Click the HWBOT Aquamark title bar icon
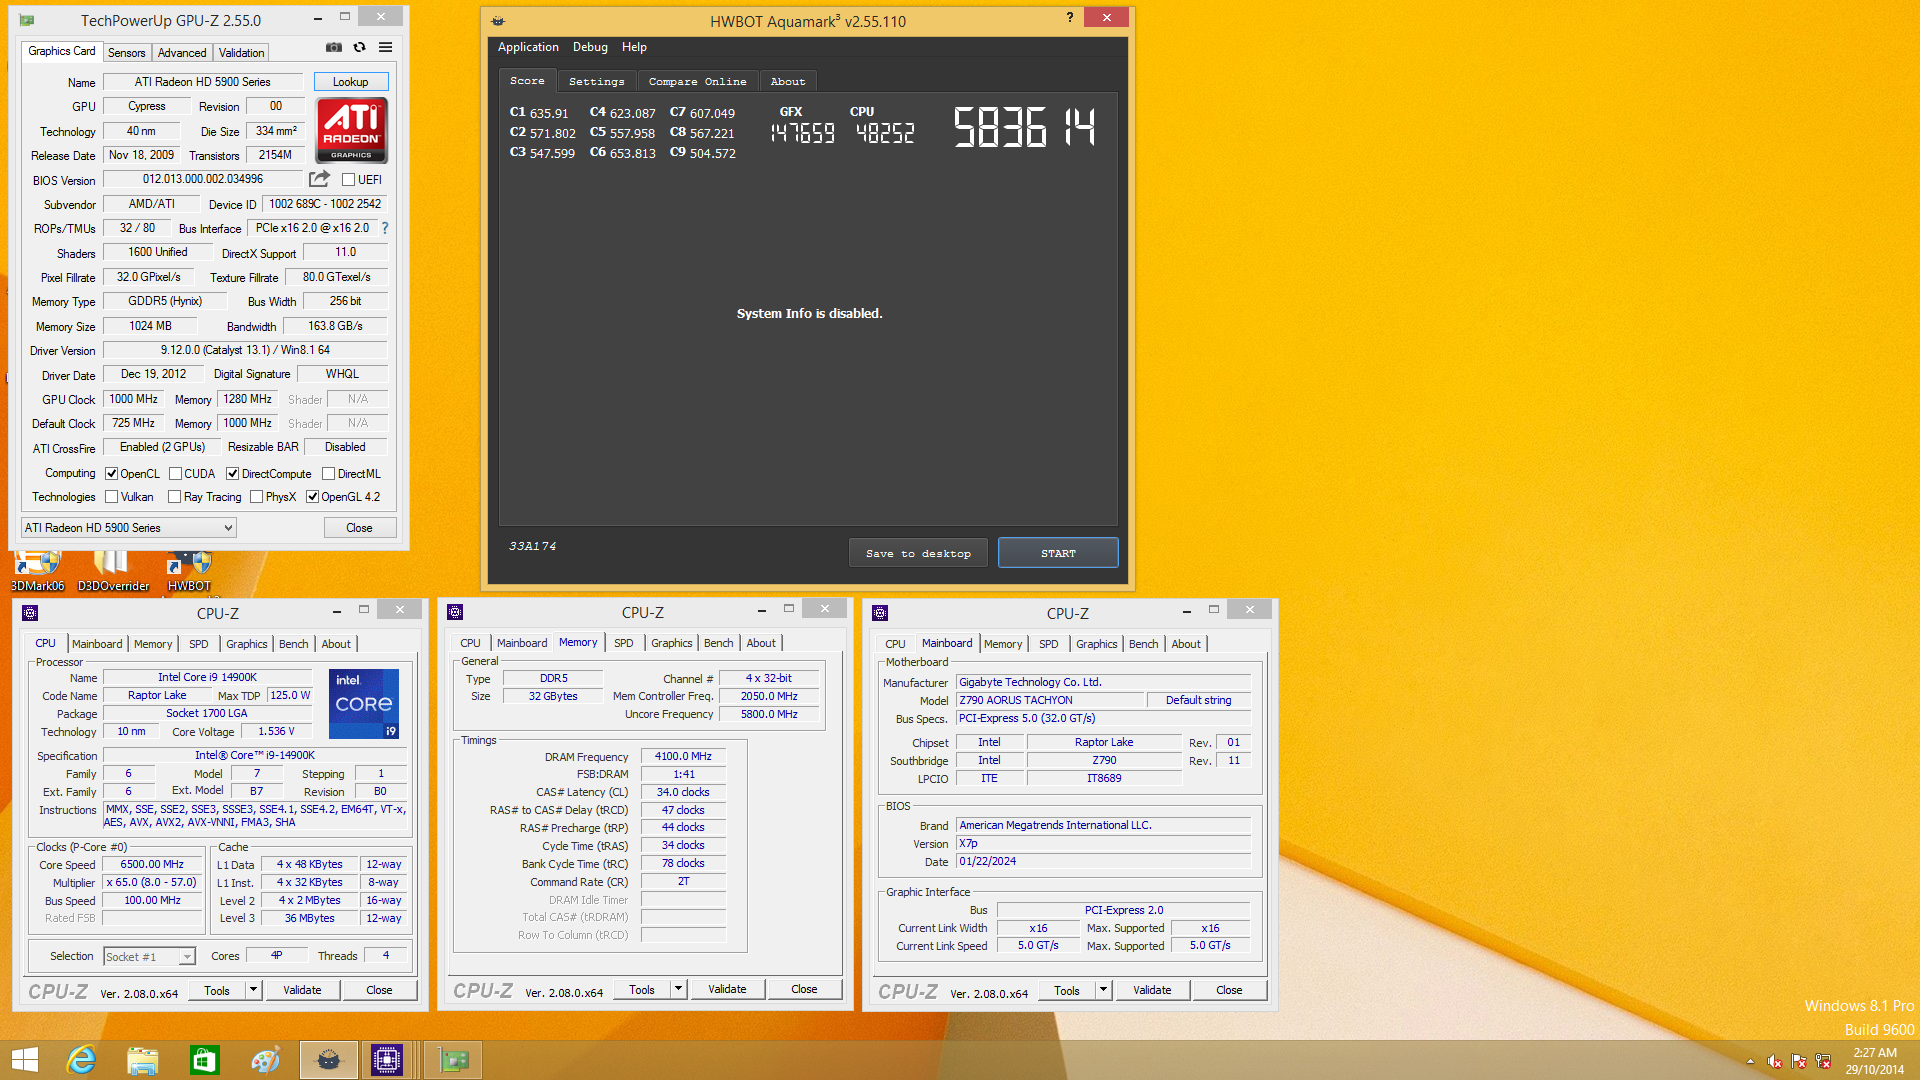The image size is (1920, 1080). tap(498, 21)
